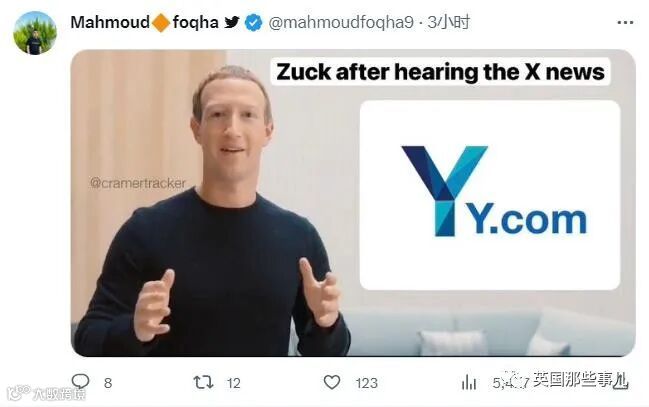
Task: Reply using the comment bubble icon
Action: [80, 381]
